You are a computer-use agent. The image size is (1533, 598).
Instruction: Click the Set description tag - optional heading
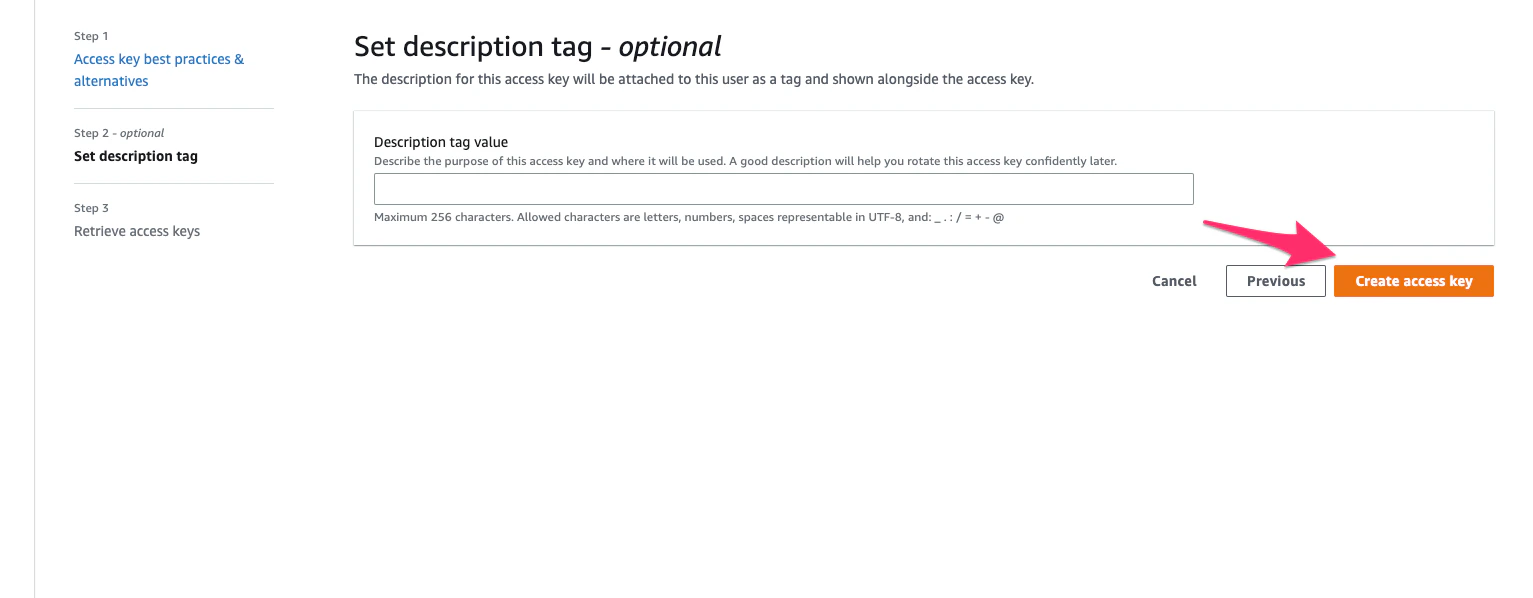537,46
